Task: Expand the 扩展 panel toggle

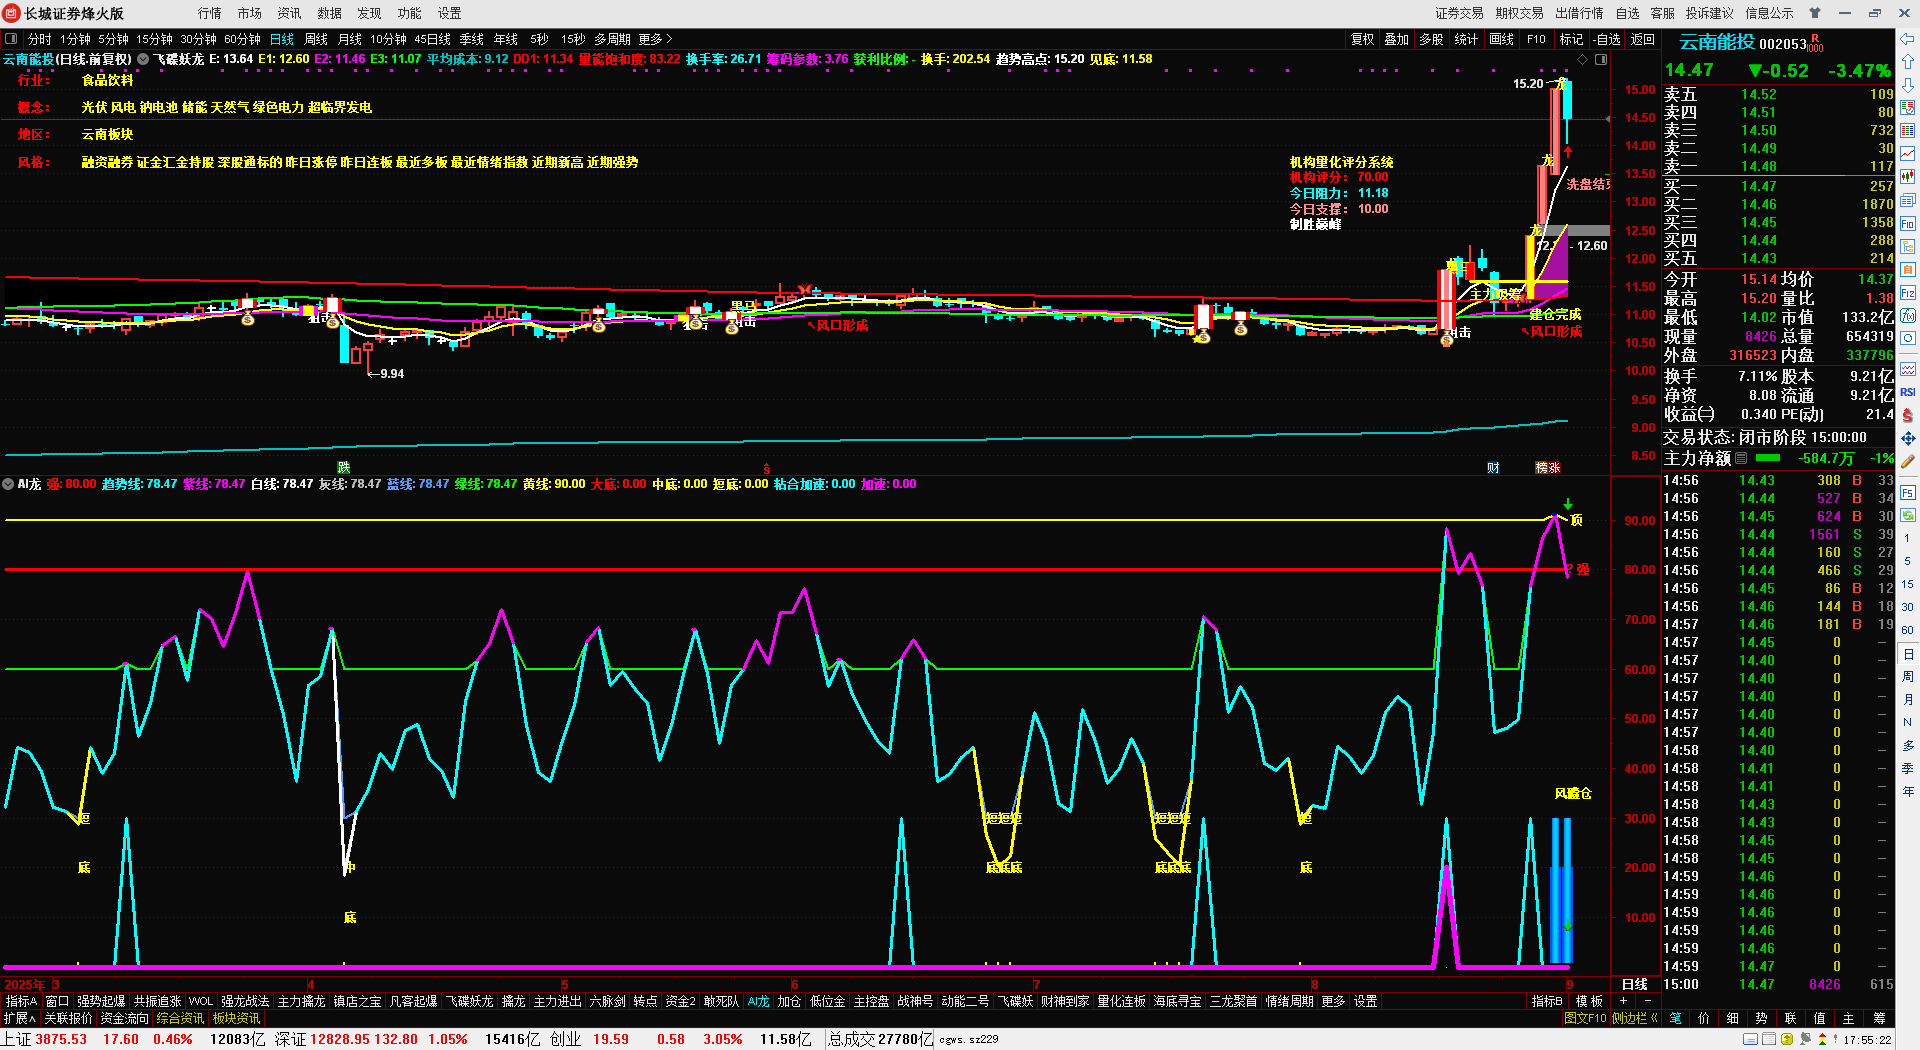Action: (x=19, y=1018)
